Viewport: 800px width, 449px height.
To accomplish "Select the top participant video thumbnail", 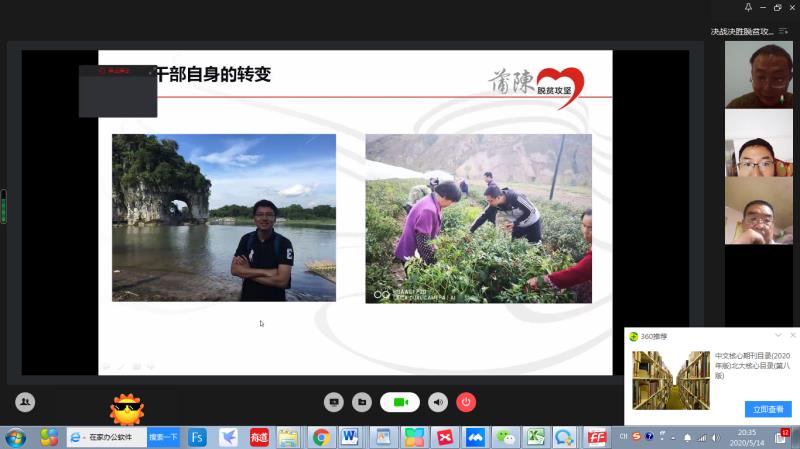I will tap(758, 74).
